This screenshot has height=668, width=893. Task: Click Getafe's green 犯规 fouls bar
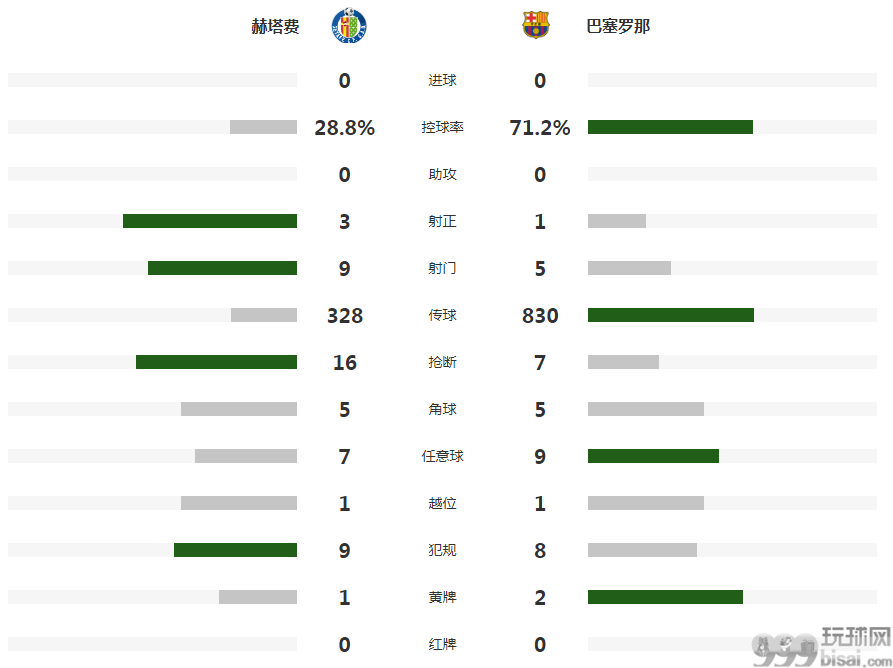(235, 550)
